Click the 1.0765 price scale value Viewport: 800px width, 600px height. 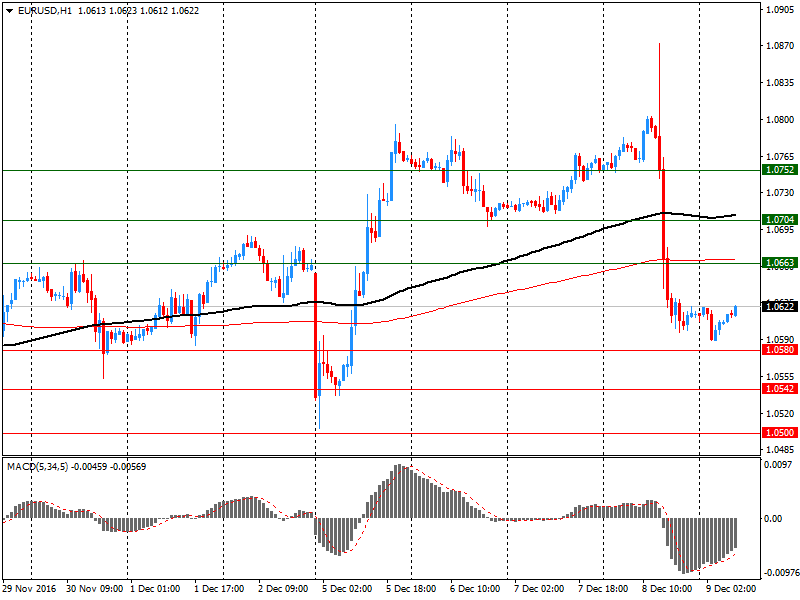coord(780,157)
